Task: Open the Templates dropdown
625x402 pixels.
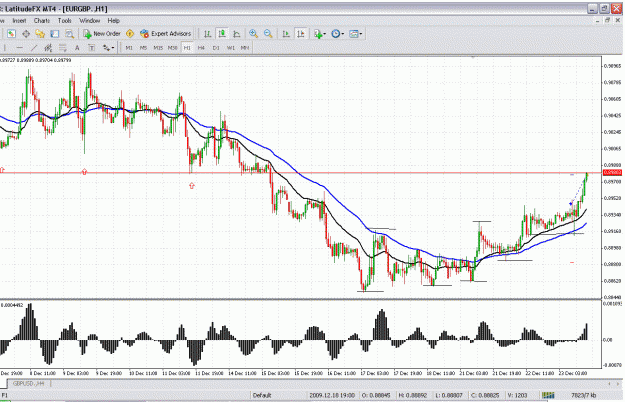Action: [356, 34]
